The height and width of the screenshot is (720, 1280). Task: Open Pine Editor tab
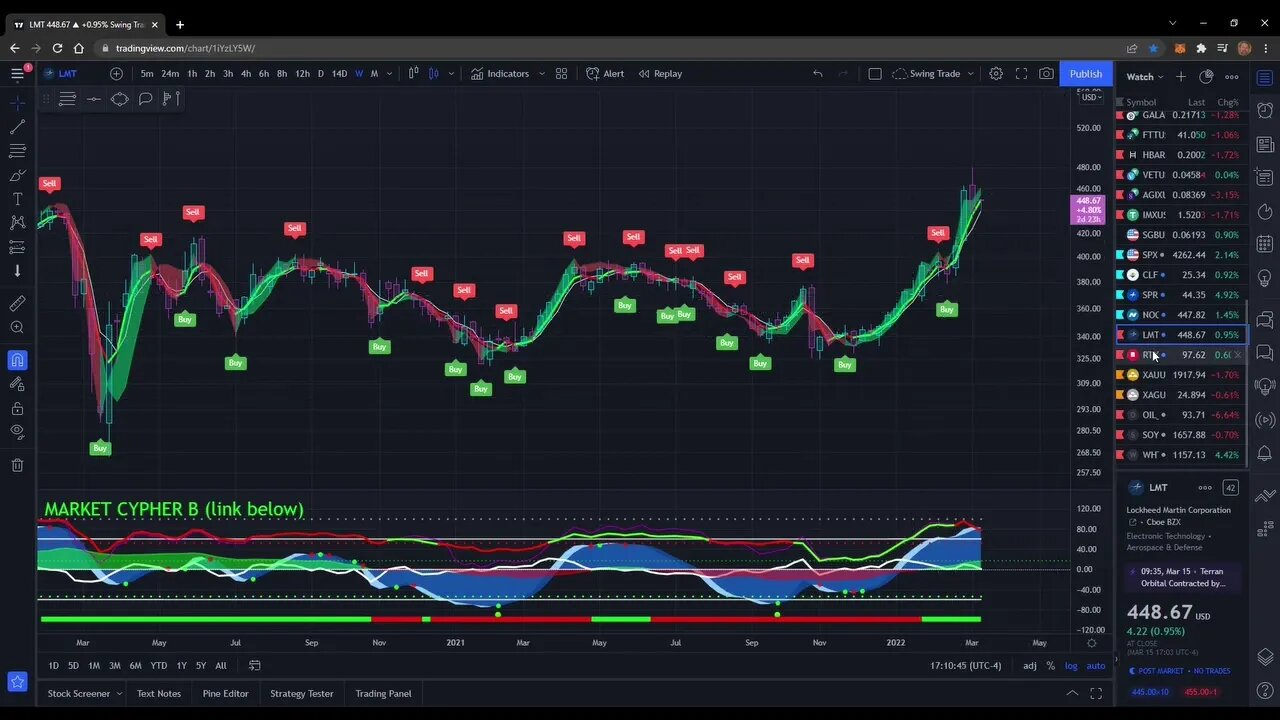click(225, 693)
